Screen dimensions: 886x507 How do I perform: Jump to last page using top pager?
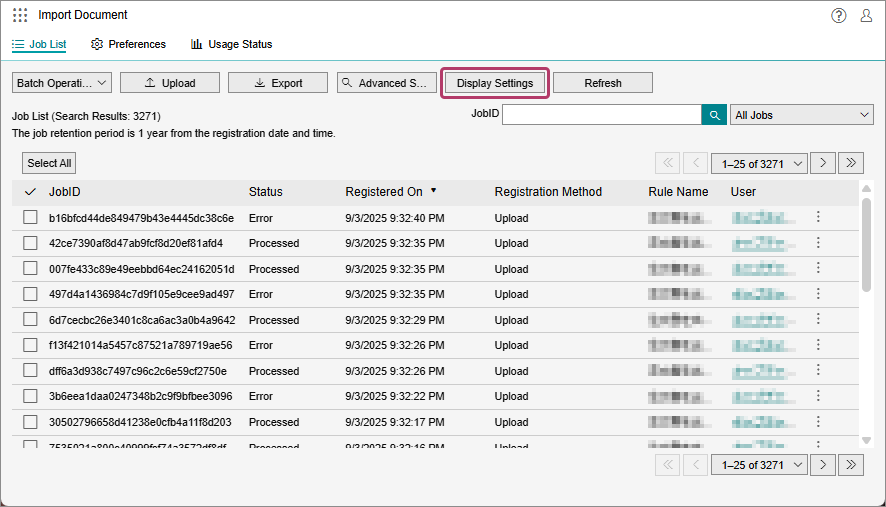(x=851, y=163)
